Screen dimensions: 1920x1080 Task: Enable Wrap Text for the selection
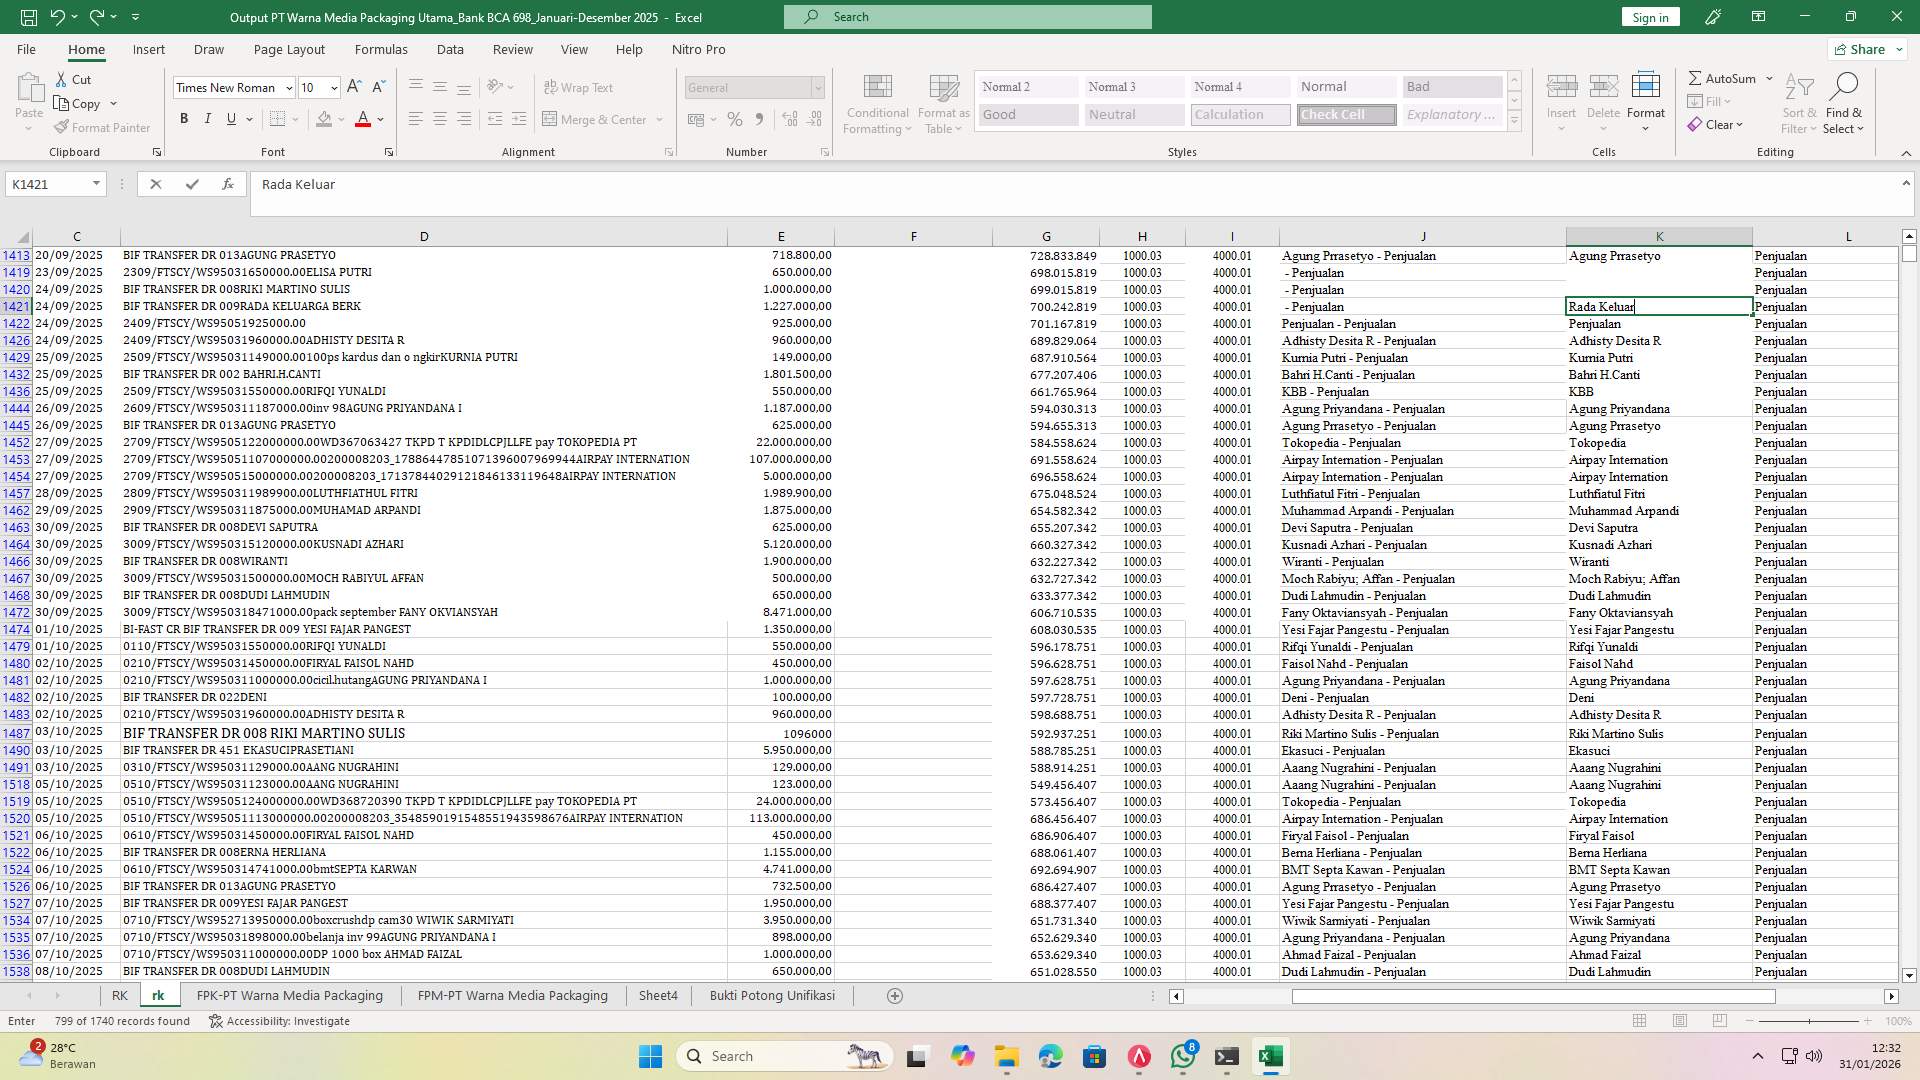(578, 87)
